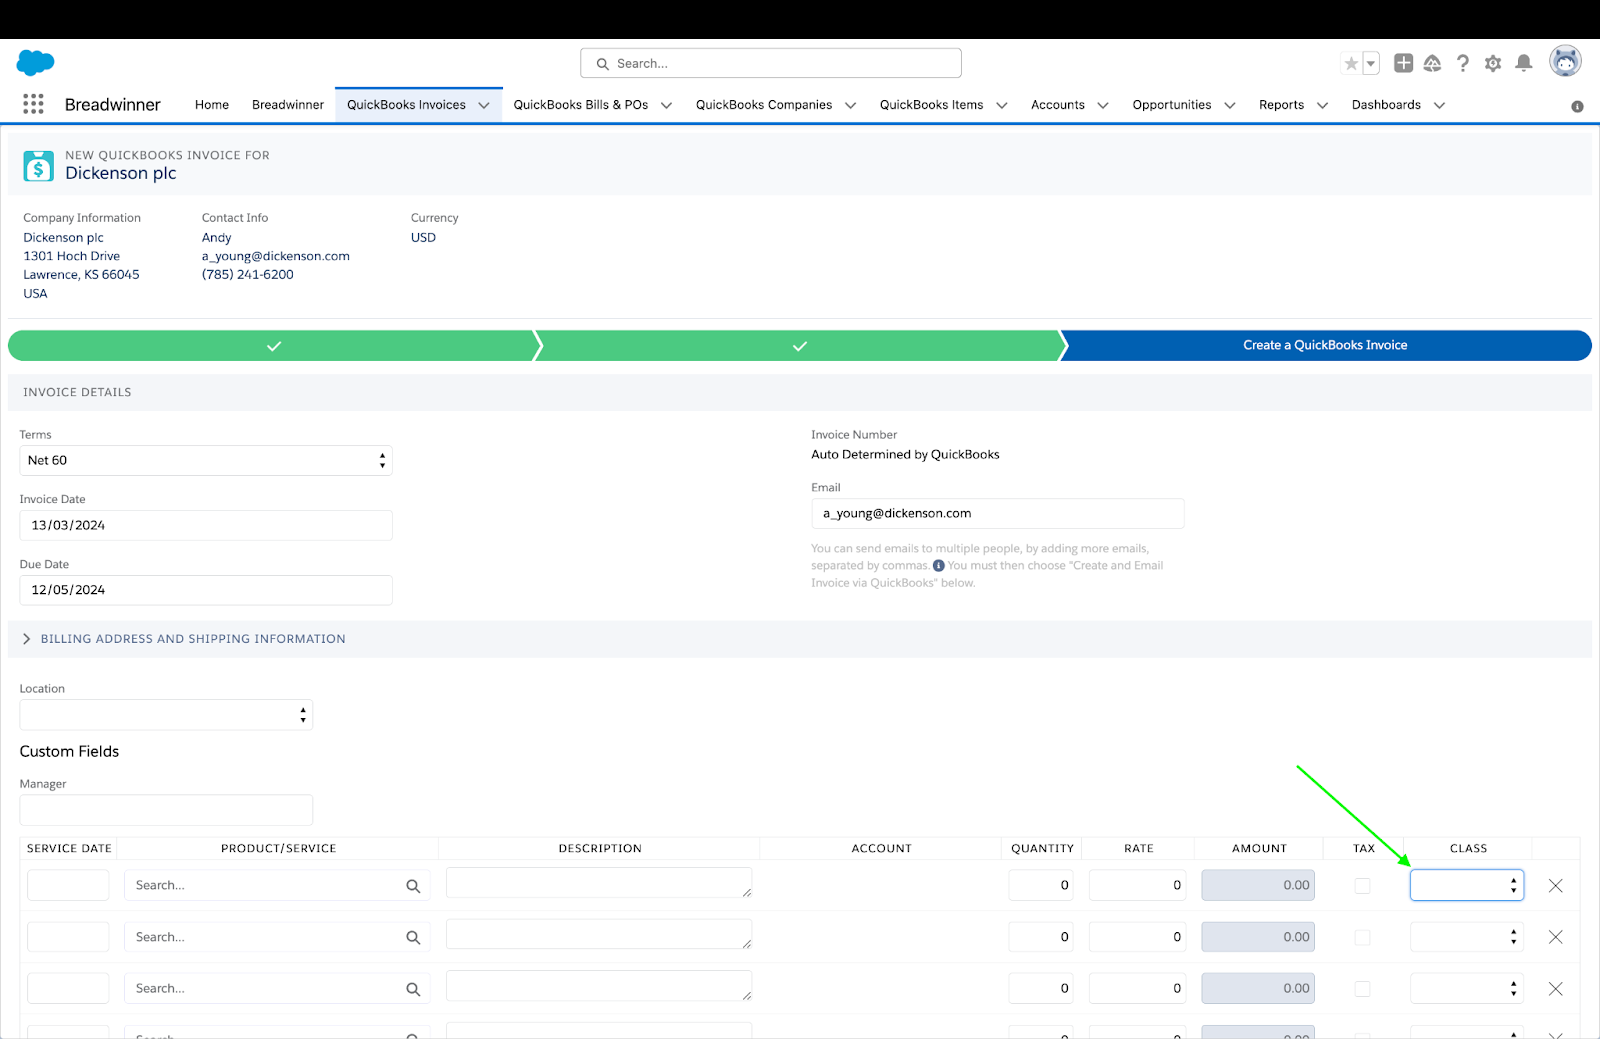The width and height of the screenshot is (1600, 1039).
Task: Open the Class dropdown in third row
Action: click(1467, 989)
